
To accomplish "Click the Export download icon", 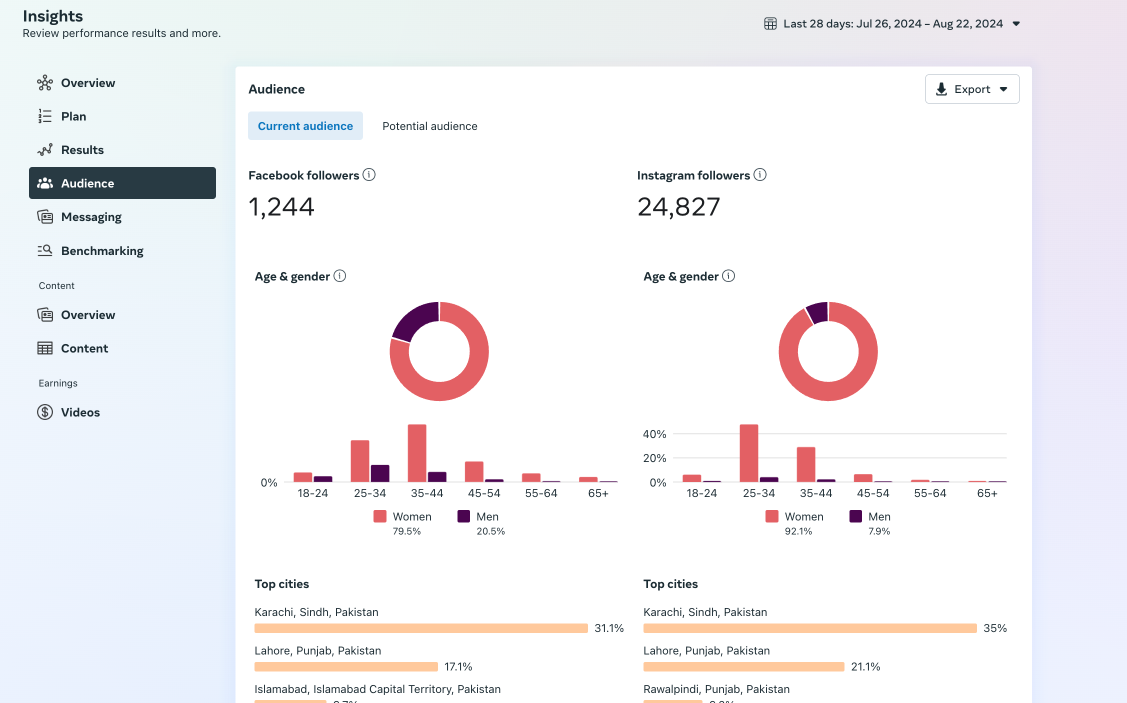I will pyautogui.click(x=941, y=89).
